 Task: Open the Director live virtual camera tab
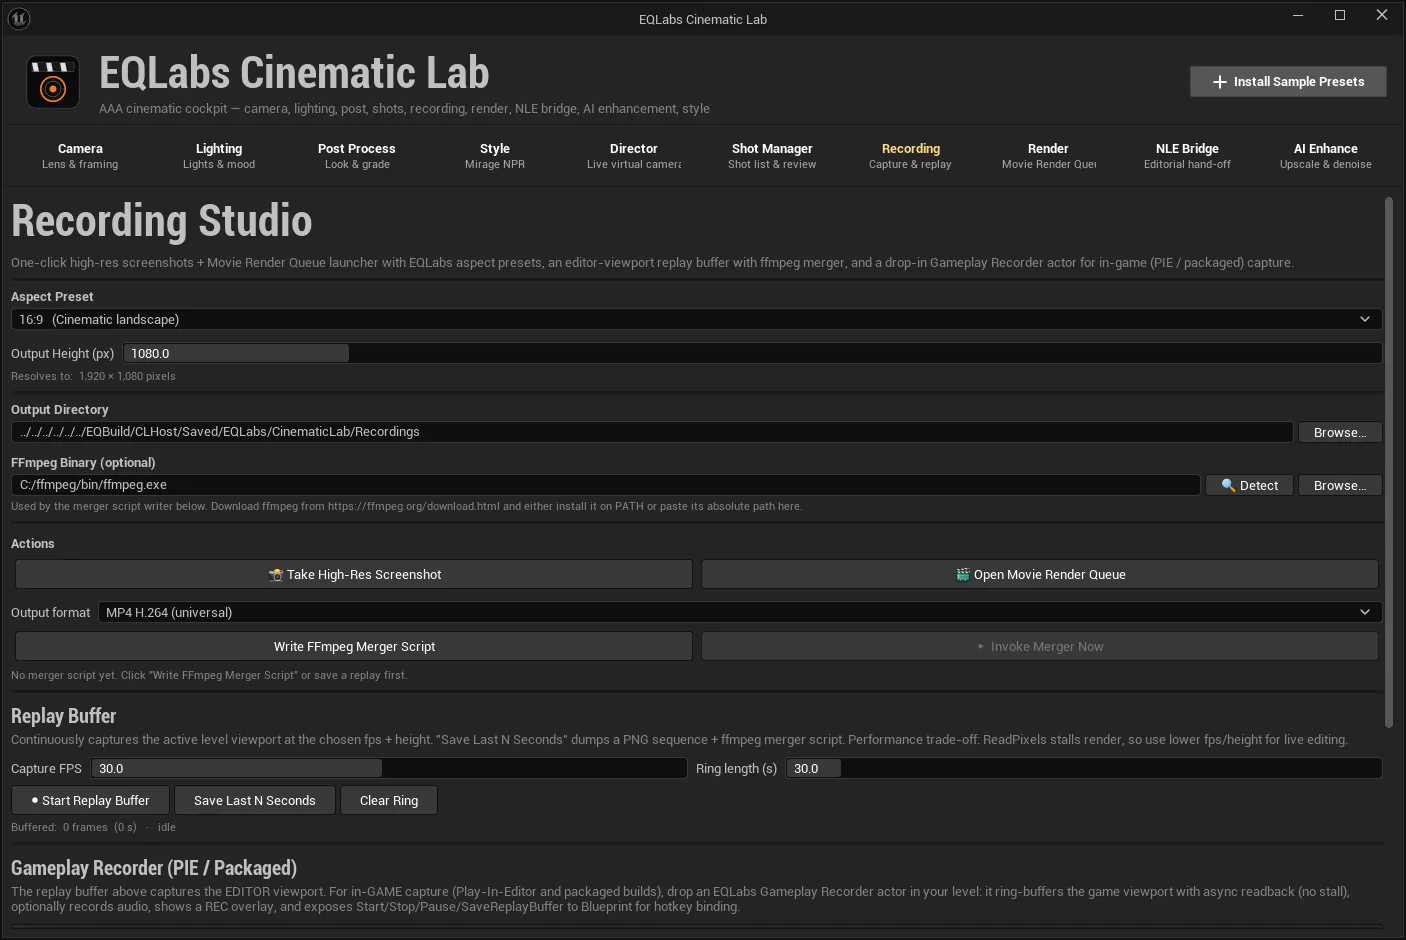[x=634, y=156]
